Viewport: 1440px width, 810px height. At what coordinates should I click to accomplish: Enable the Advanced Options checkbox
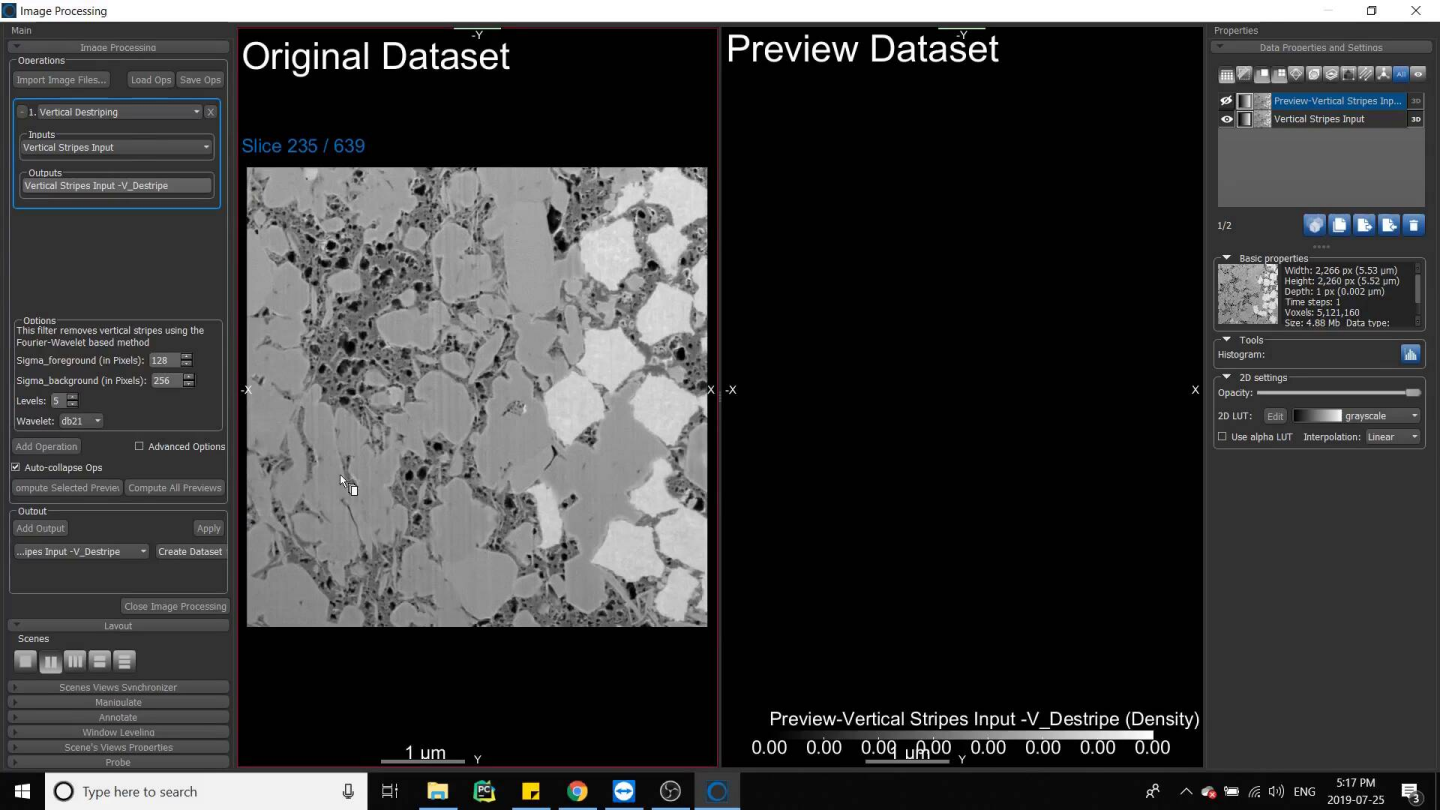tap(140, 447)
